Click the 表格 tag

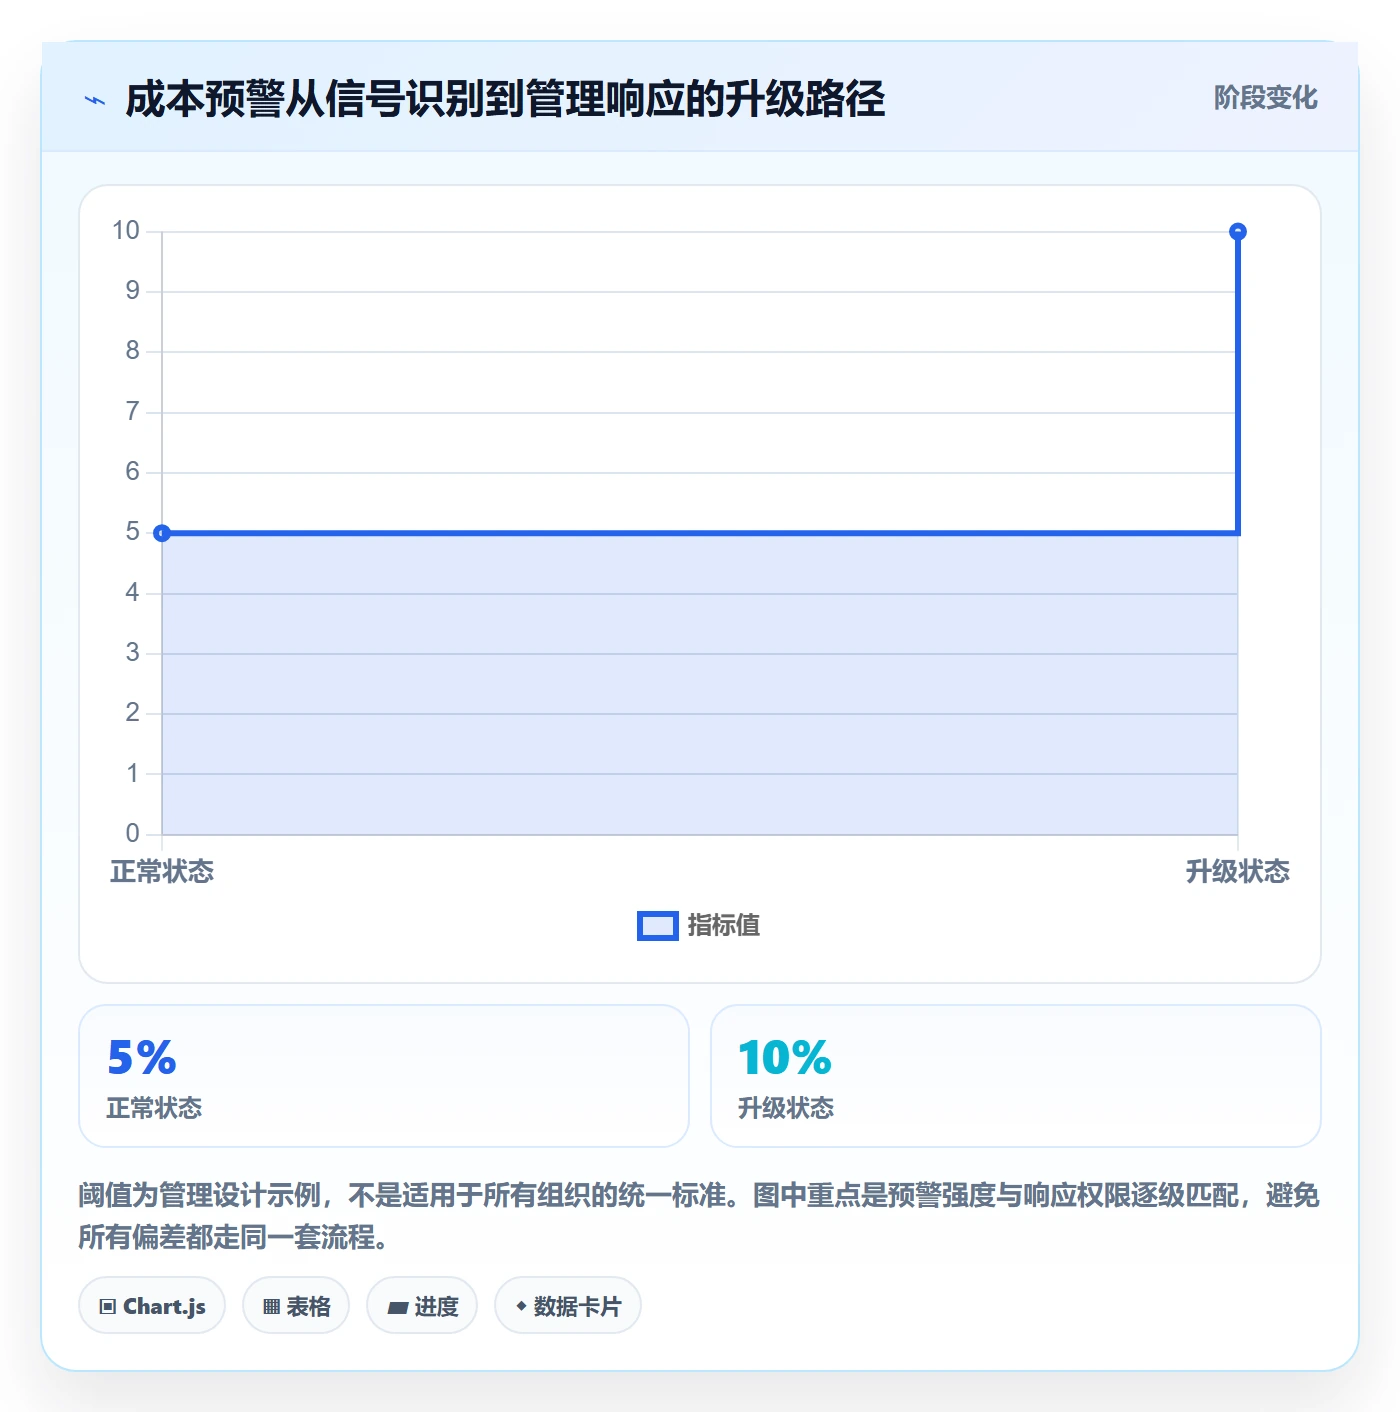(296, 1306)
